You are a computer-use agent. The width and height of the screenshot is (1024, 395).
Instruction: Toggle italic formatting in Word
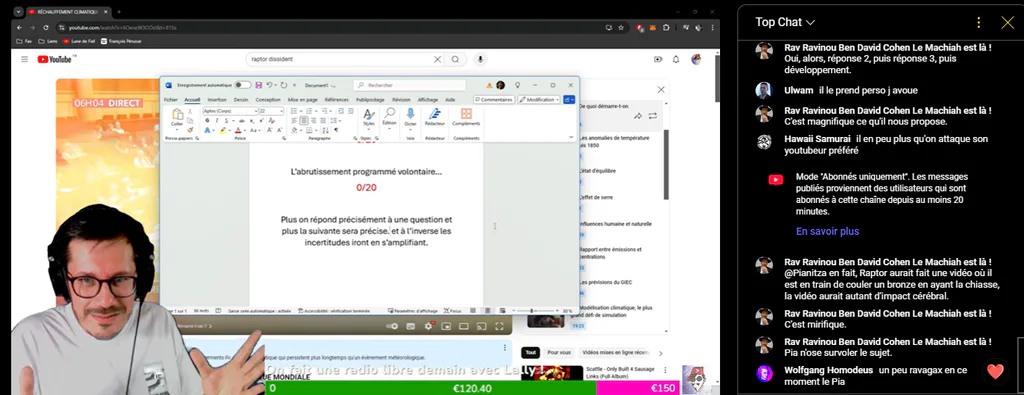pos(216,121)
